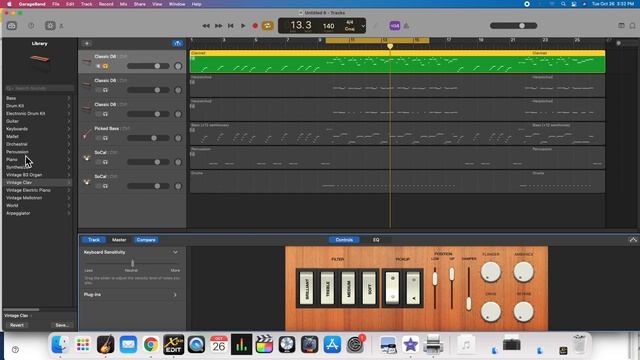
Task: Click the Damper slider handle
Action: (x=469, y=303)
